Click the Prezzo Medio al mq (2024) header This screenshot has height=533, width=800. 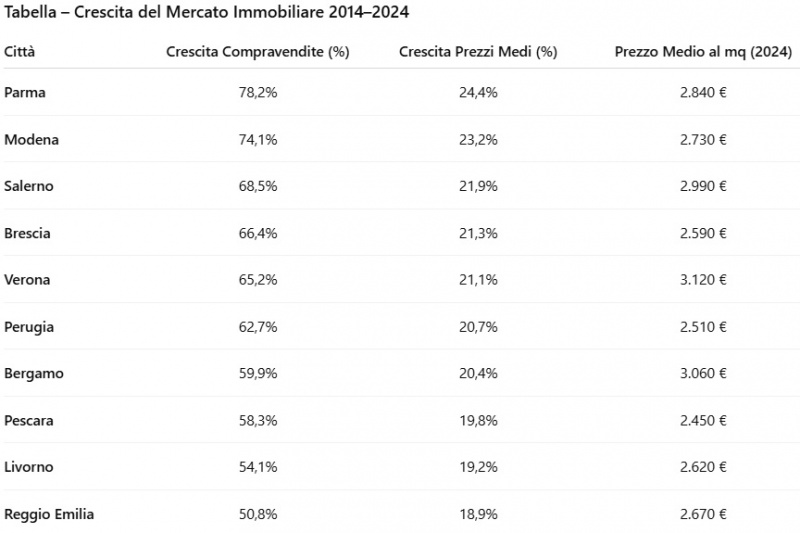tap(700, 51)
